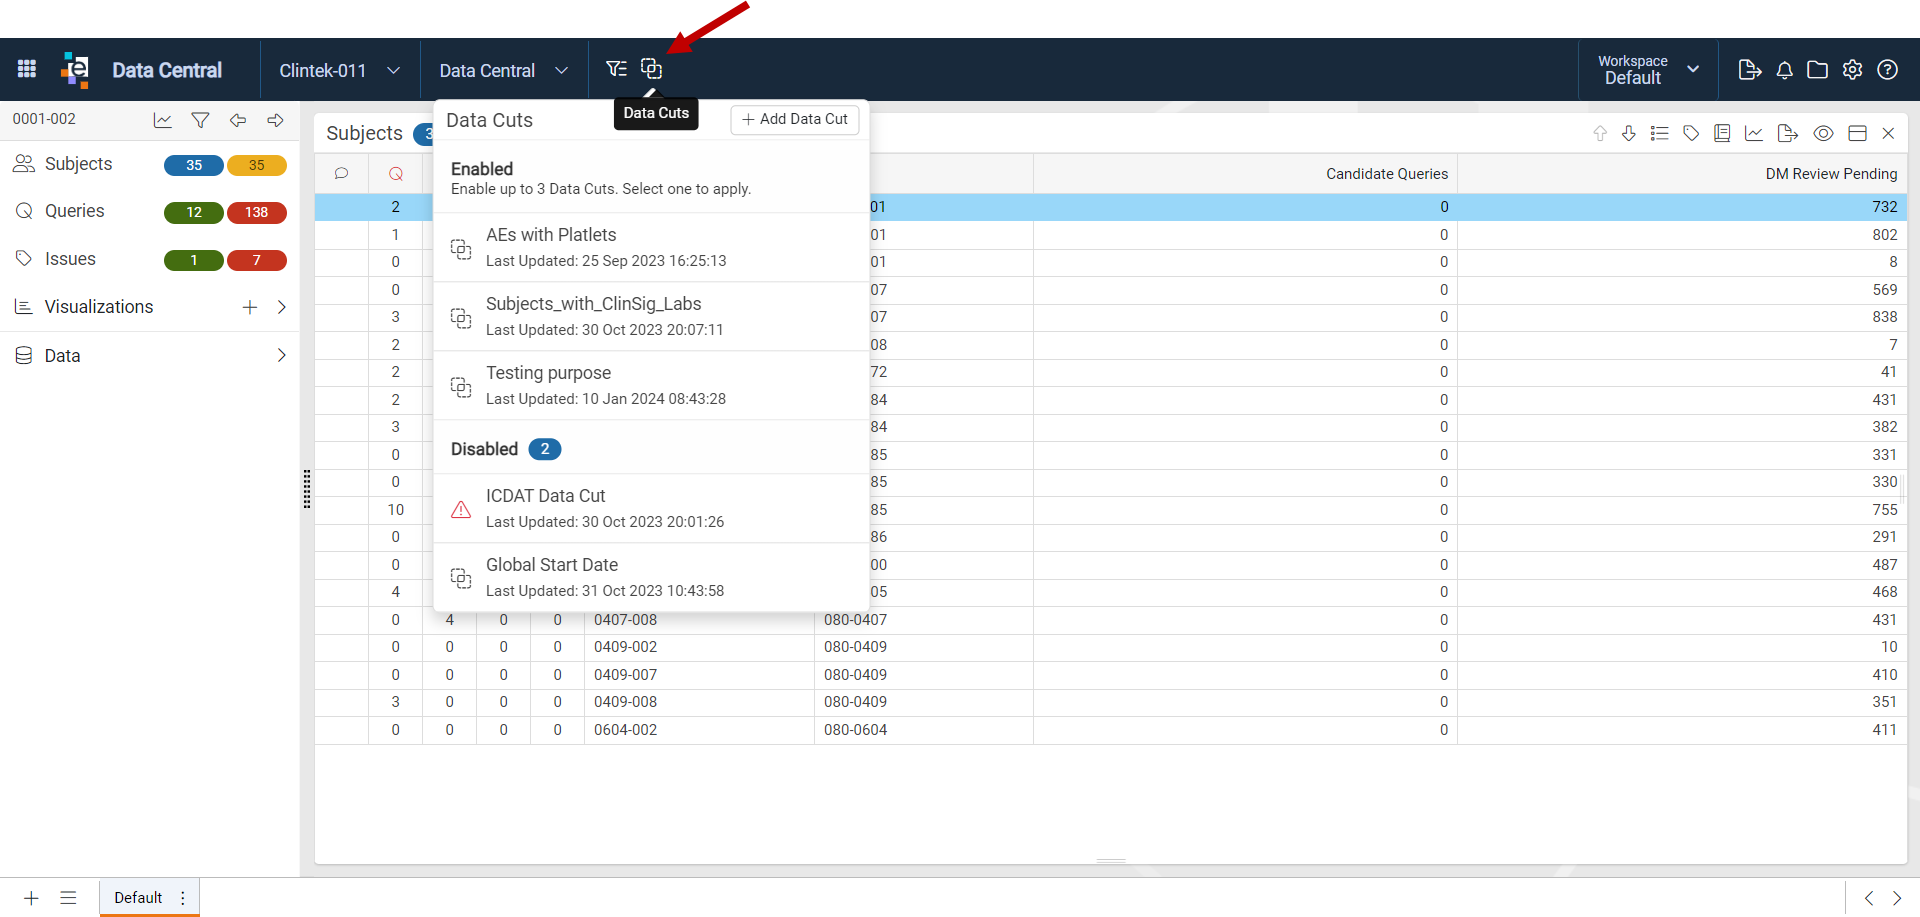Click the Disabled count badge 2
This screenshot has width=1920, height=917.
[x=545, y=449]
